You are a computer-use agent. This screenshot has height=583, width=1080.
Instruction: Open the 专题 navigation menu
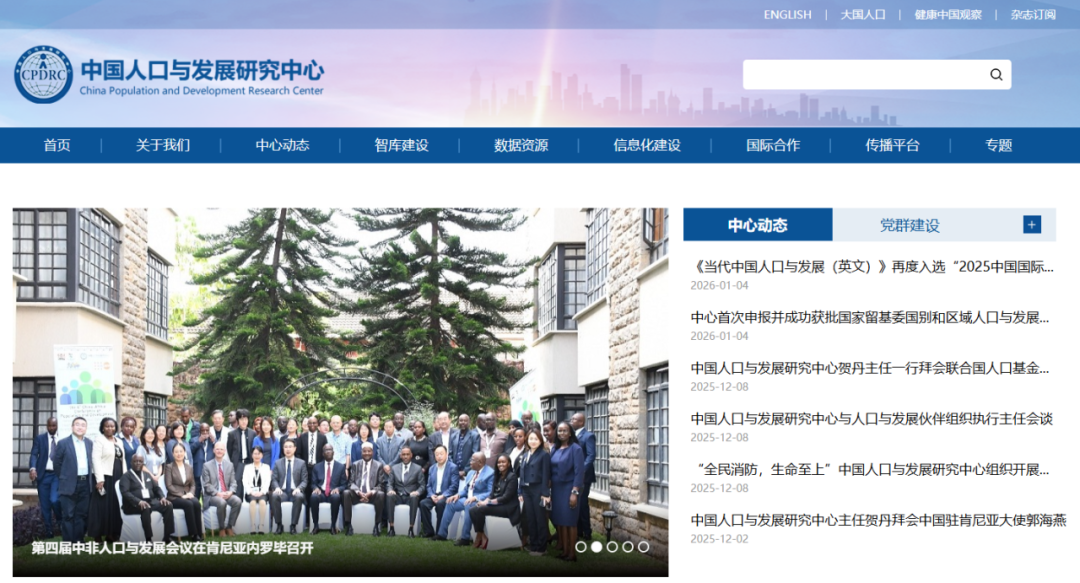(996, 145)
